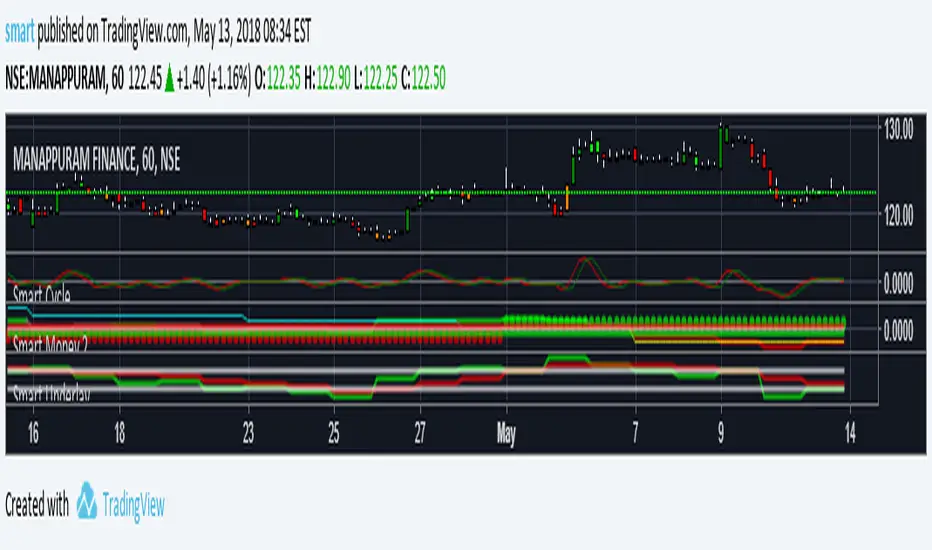Click the 120.00 price axis label

click(x=898, y=215)
